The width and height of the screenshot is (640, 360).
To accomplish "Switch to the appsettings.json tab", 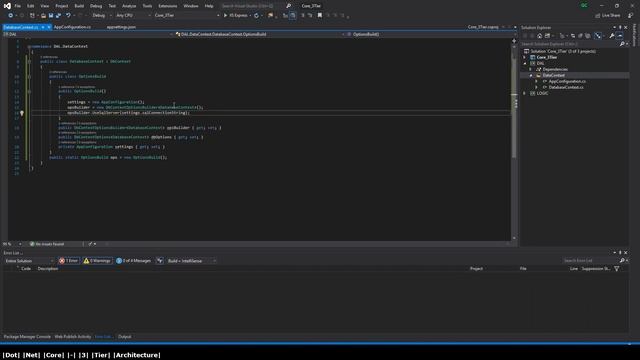I will pos(121,27).
